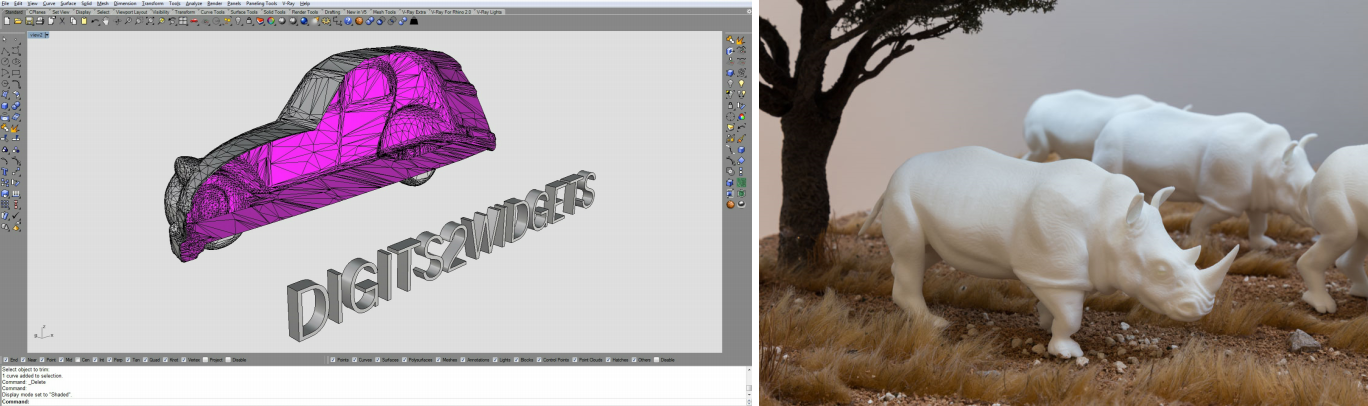
Task: Toggle the Polysurfaces filter checkbox
Action: click(x=405, y=360)
